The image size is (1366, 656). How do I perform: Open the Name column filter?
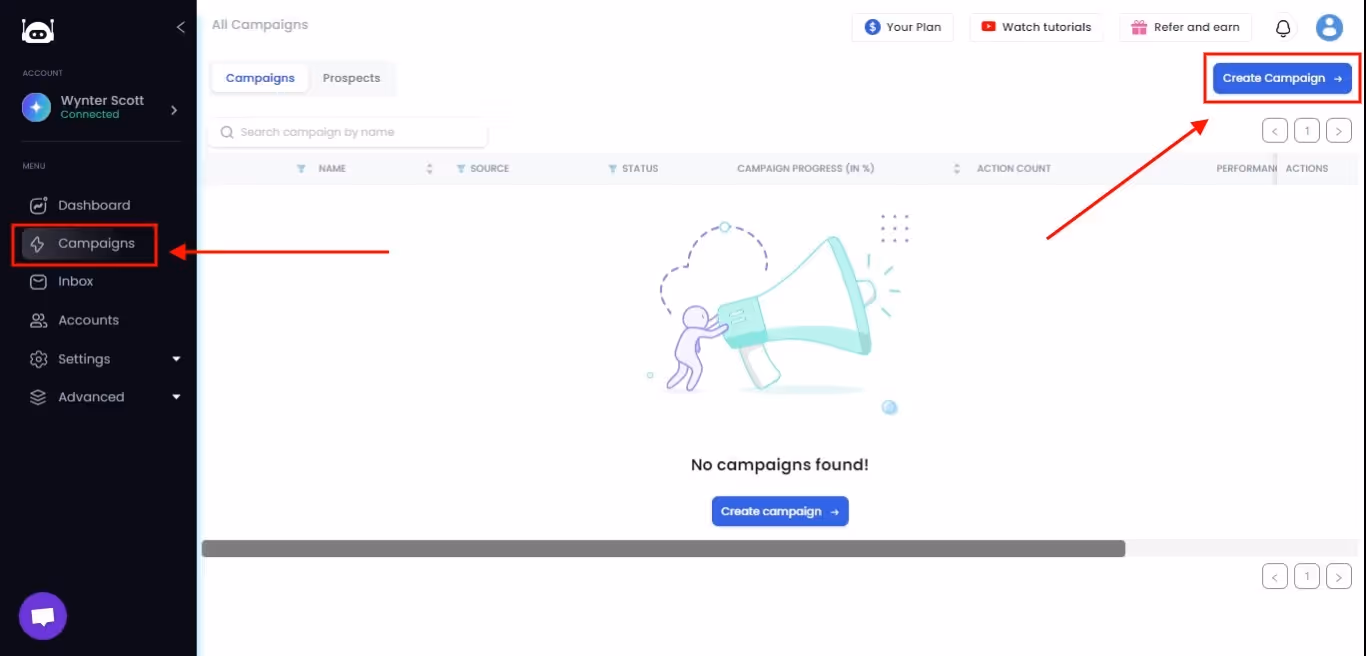302,168
